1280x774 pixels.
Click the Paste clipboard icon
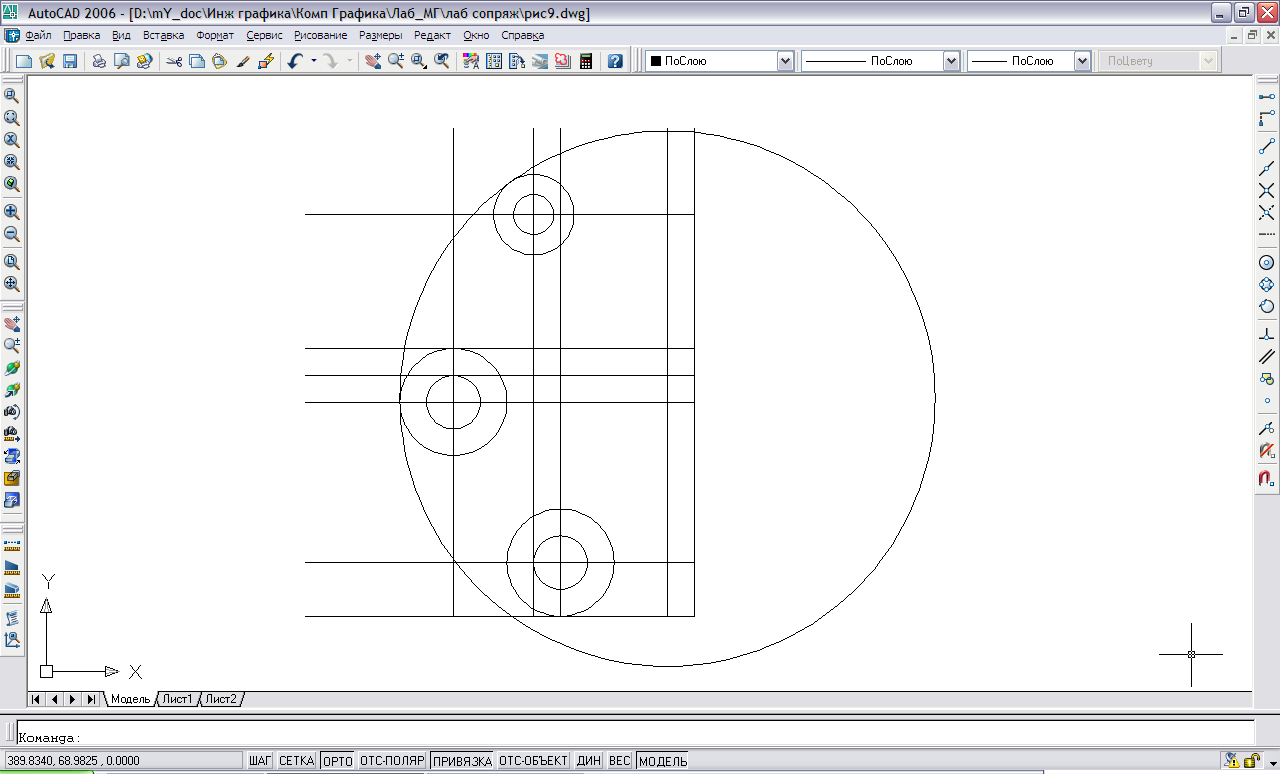click(219, 61)
